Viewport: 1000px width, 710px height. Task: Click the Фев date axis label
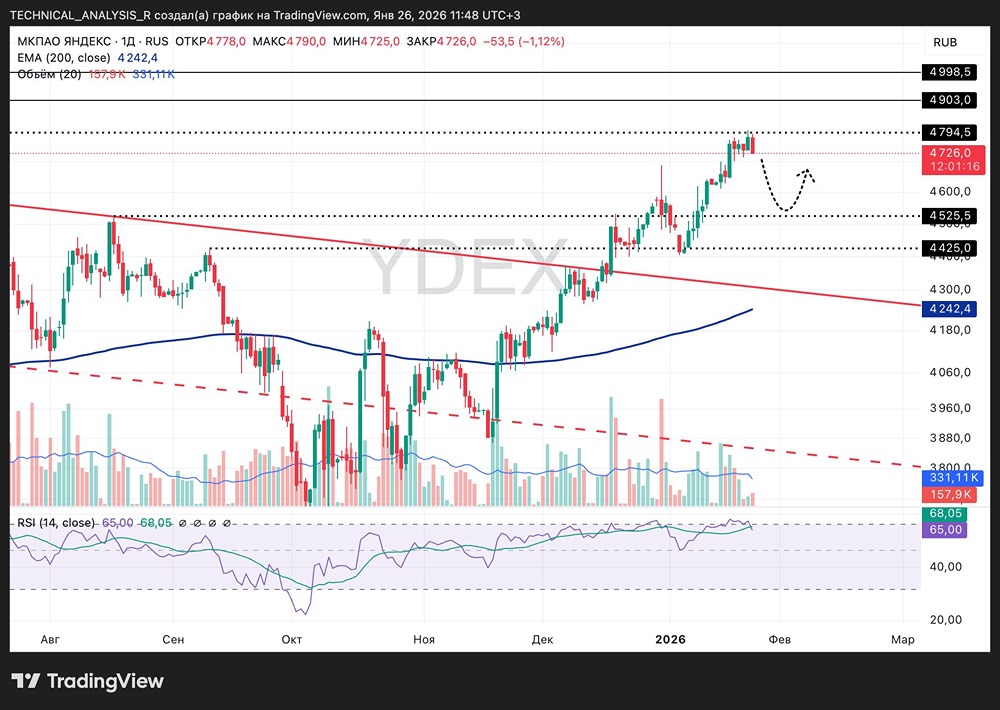point(779,639)
